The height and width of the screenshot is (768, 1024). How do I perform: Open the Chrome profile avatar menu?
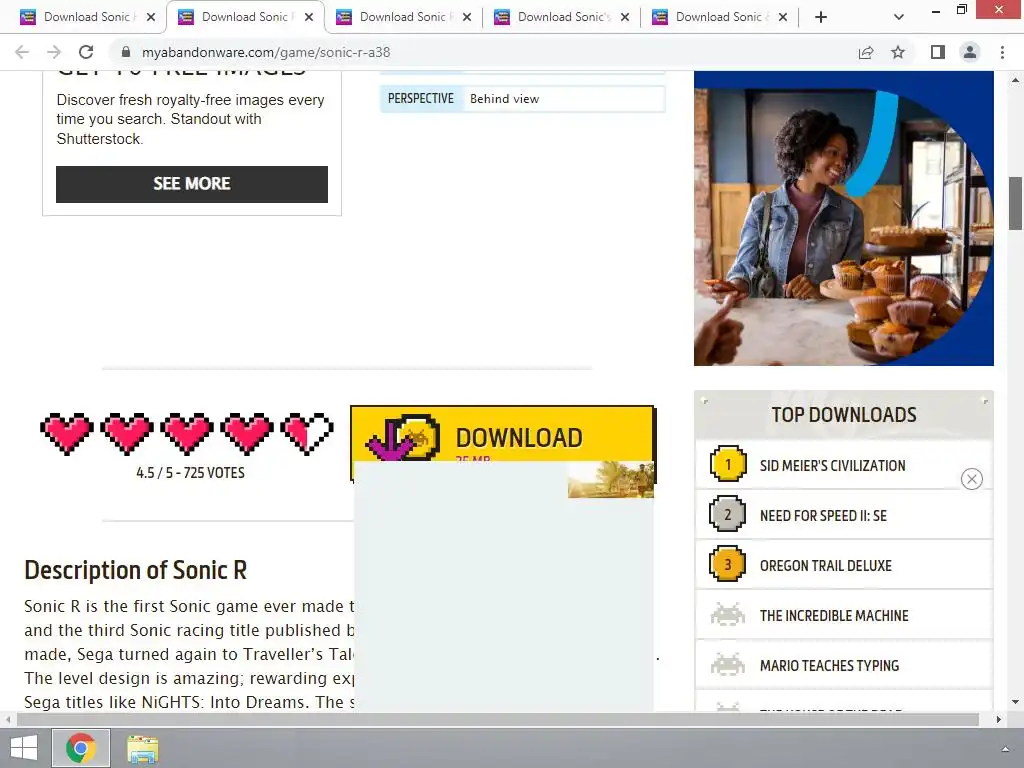(x=970, y=52)
